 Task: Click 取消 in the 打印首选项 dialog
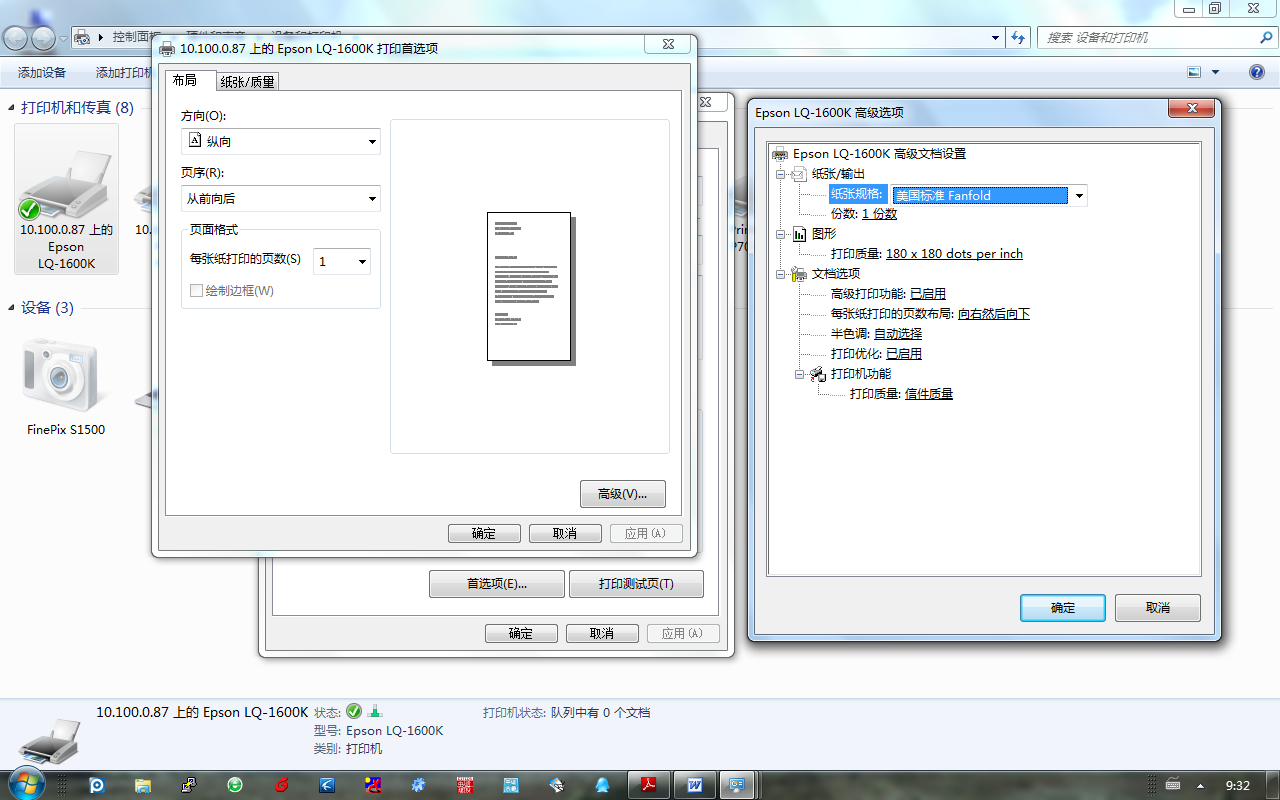[x=565, y=533]
